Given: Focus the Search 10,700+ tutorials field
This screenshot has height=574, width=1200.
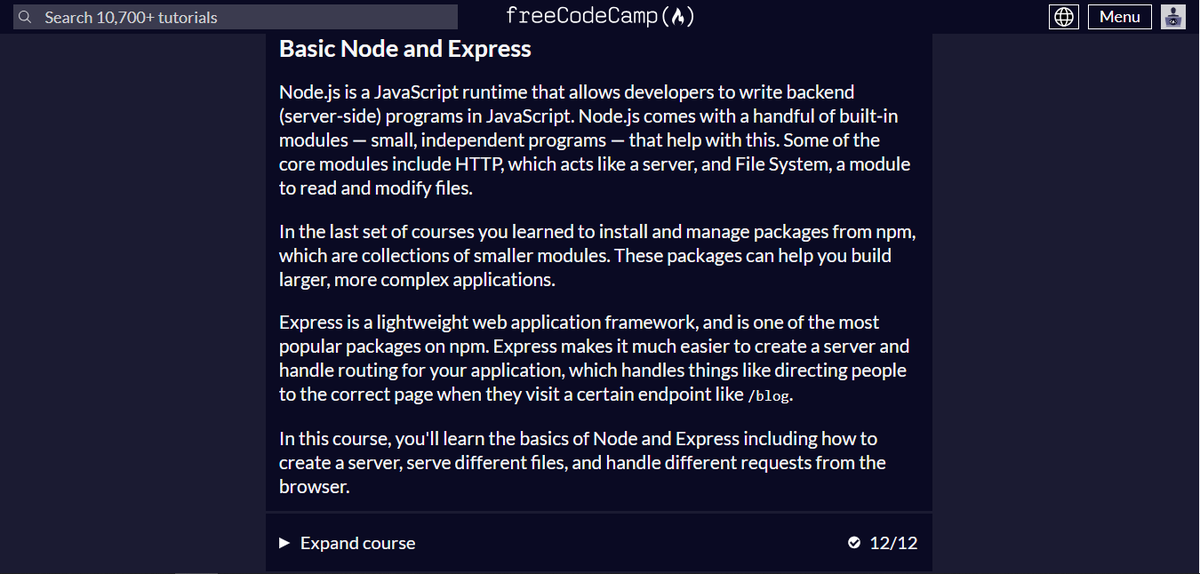Looking at the screenshot, I should point(236,17).
